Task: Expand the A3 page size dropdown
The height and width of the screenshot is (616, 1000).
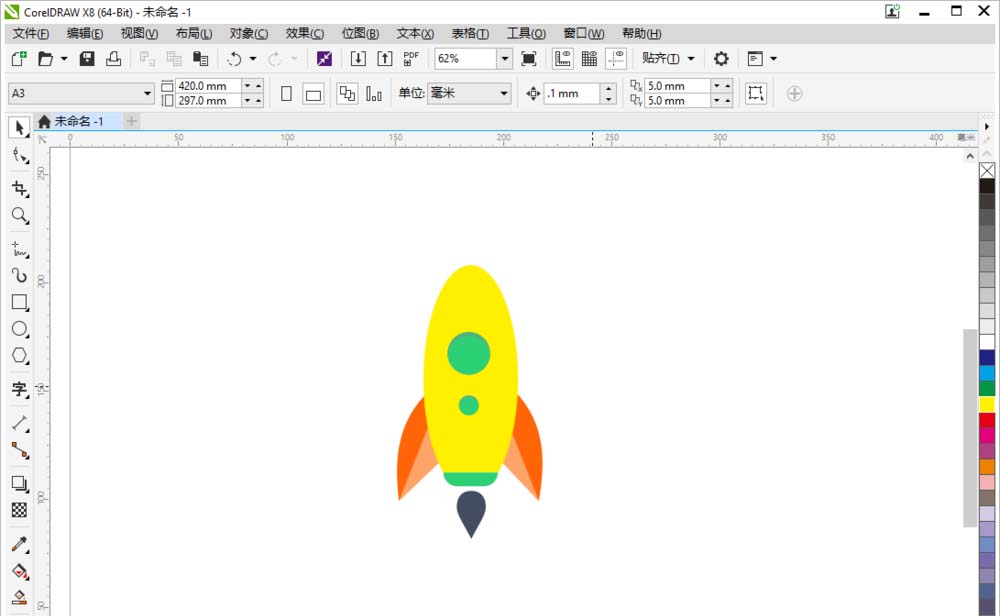Action: click(148, 94)
